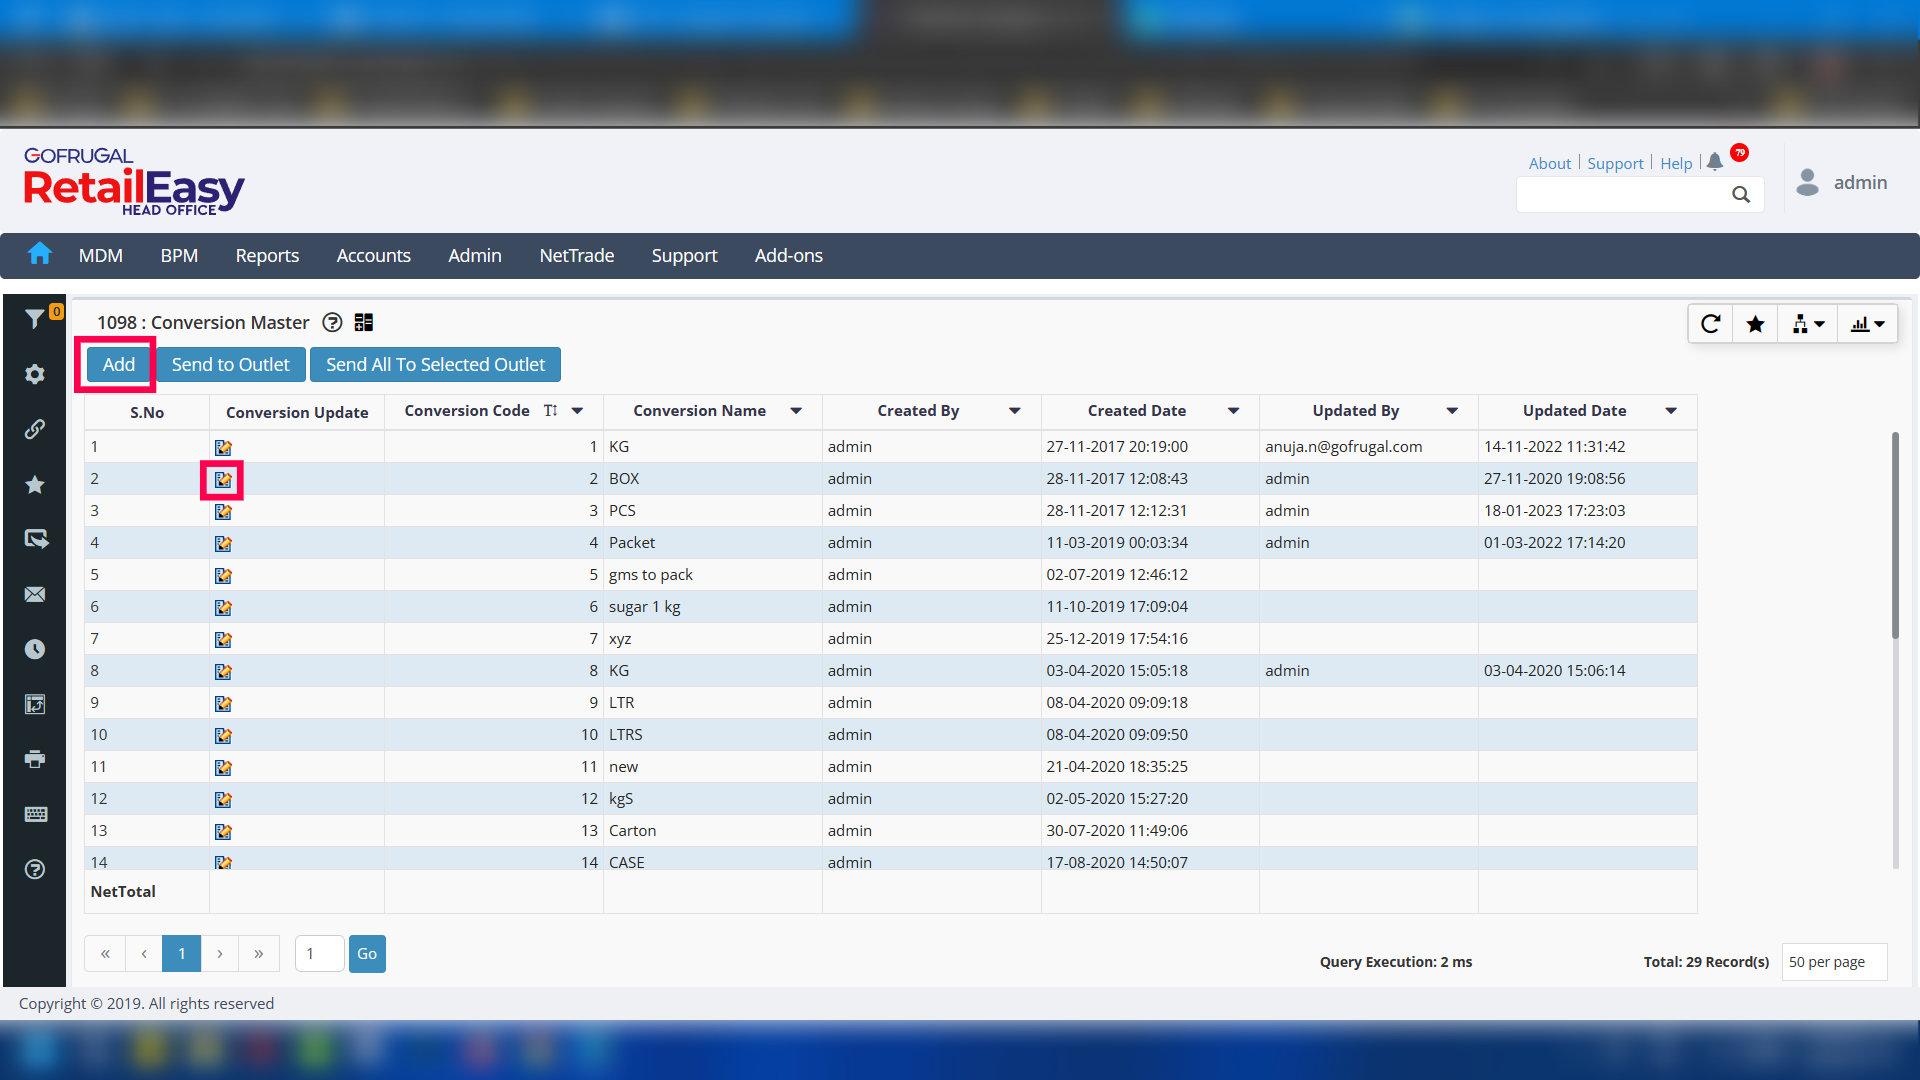Click the Support link near the top
Screen dimensions: 1920x1080
pos(1614,163)
